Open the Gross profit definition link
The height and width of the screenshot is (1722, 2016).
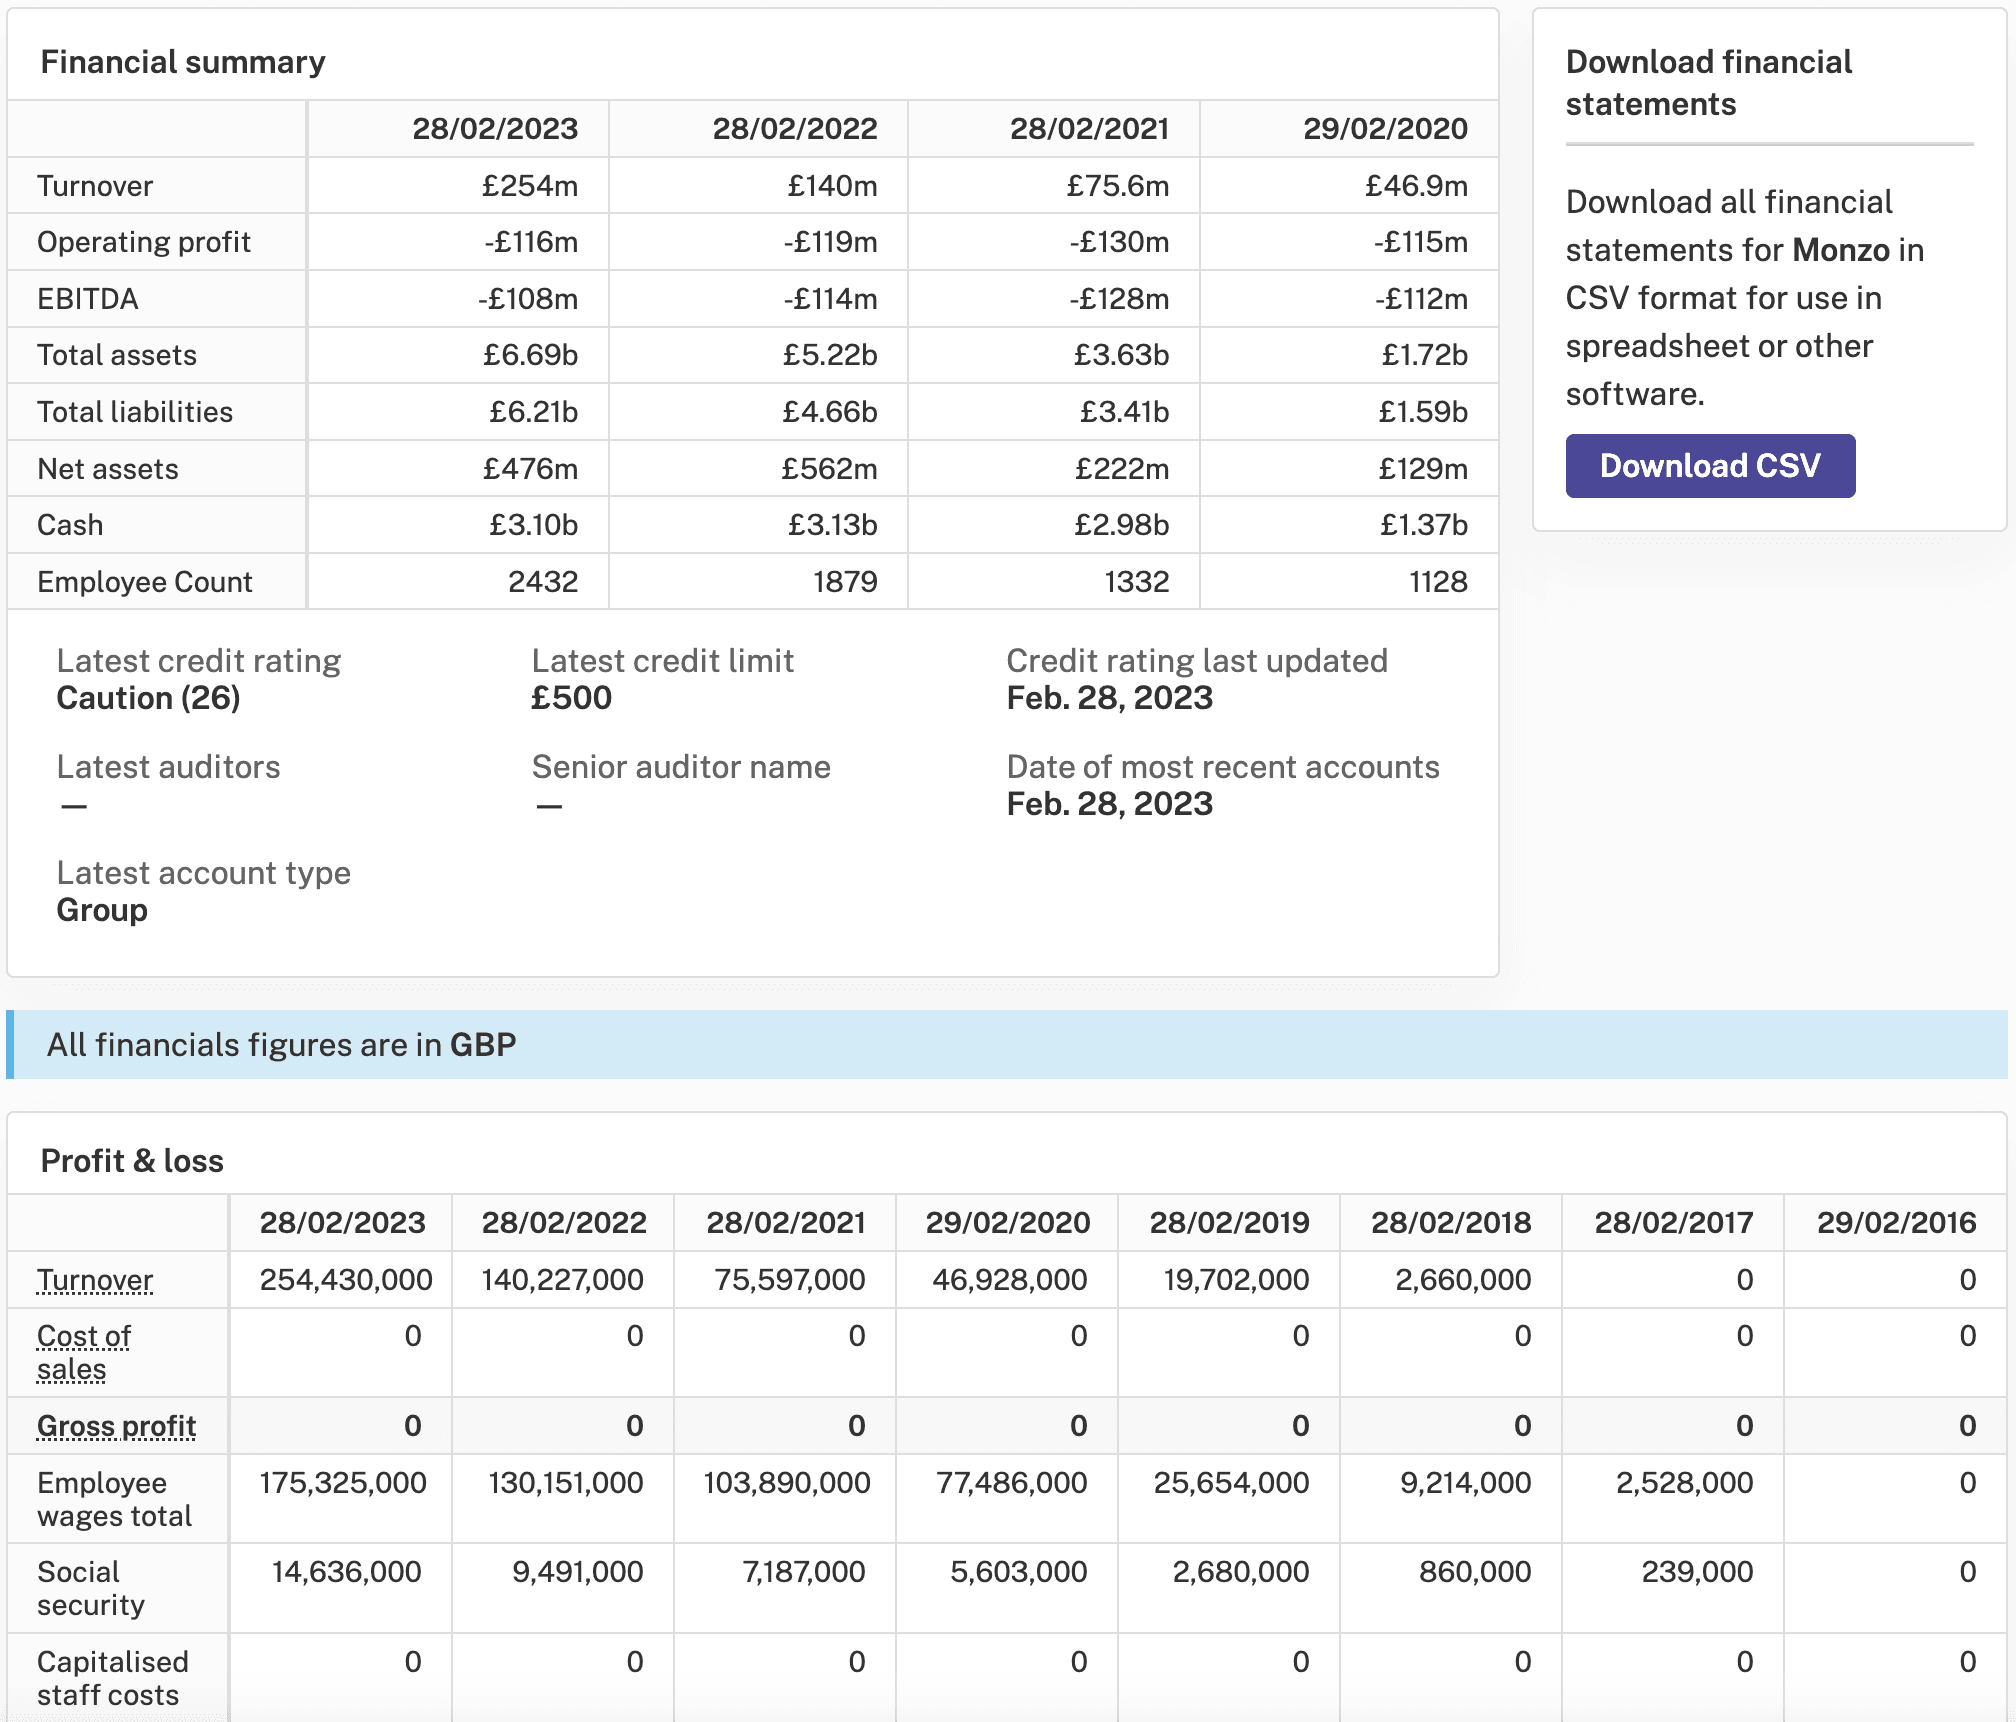point(116,1426)
